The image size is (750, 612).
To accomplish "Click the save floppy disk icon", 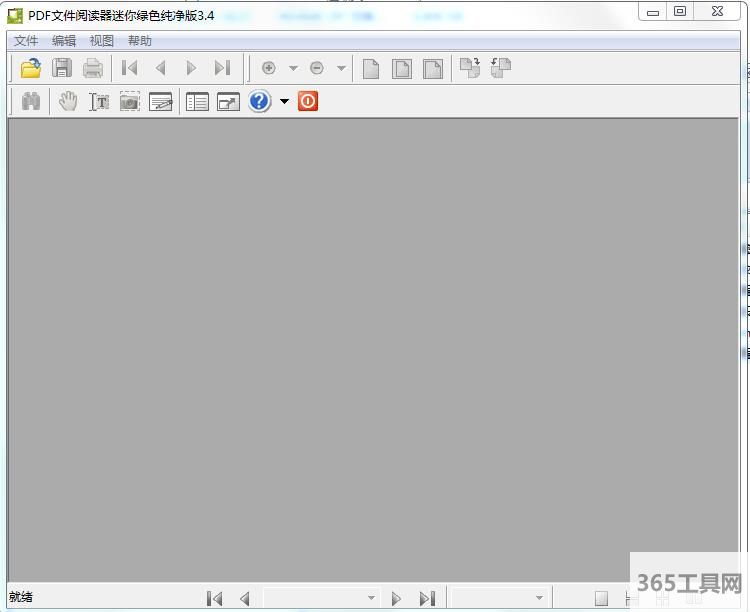I will click(x=62, y=68).
